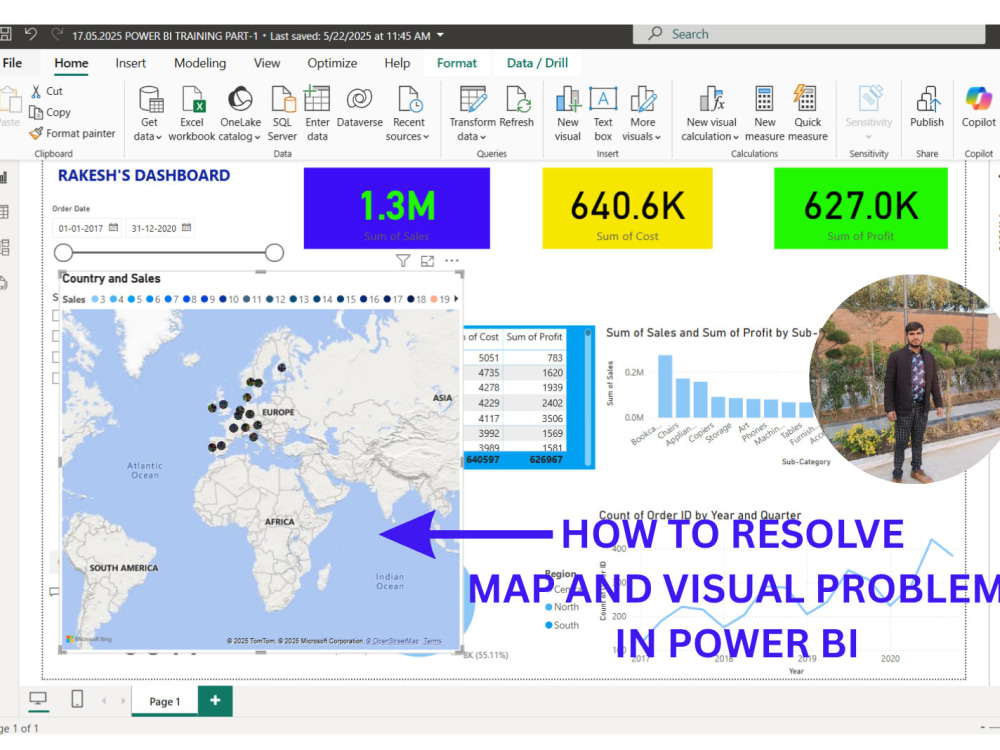Click the end date field 31-12-2020

point(154,228)
